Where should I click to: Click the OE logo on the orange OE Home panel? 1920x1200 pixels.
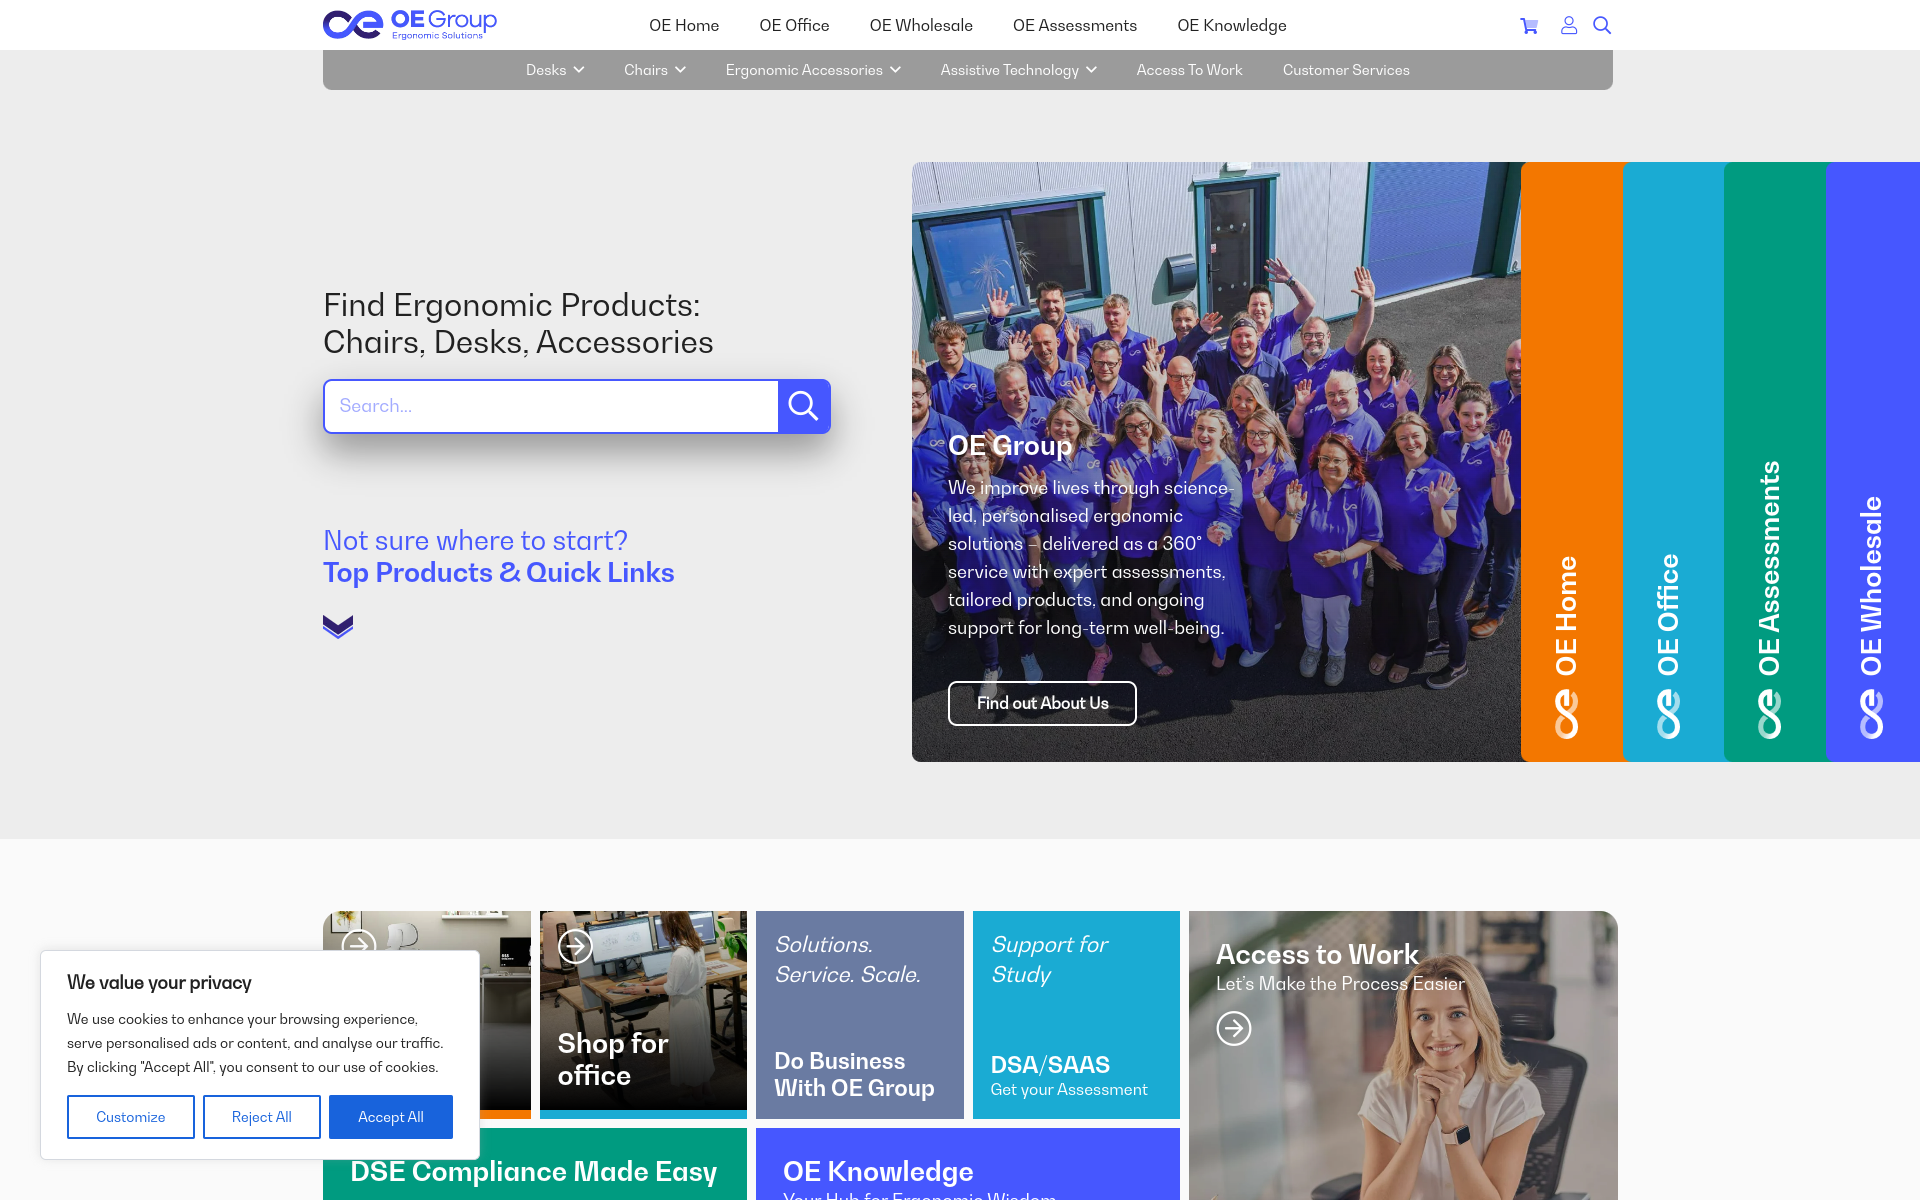1566,714
